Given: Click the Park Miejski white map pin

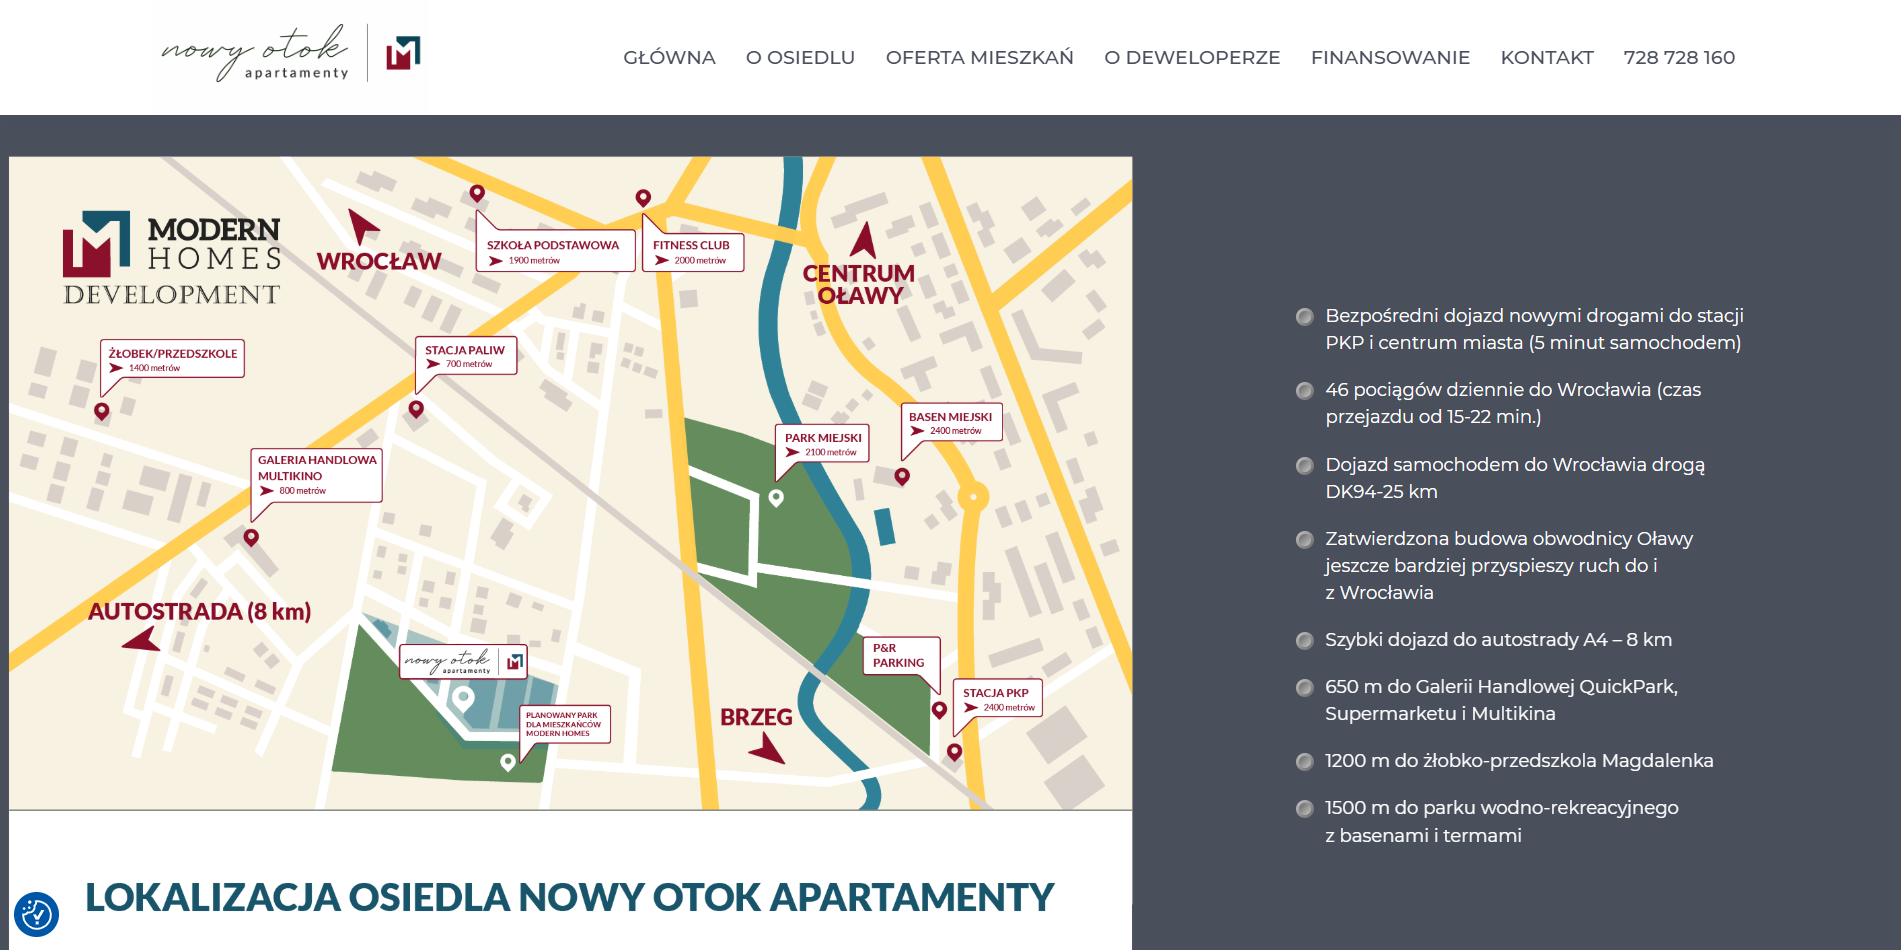Looking at the screenshot, I should 776,497.
